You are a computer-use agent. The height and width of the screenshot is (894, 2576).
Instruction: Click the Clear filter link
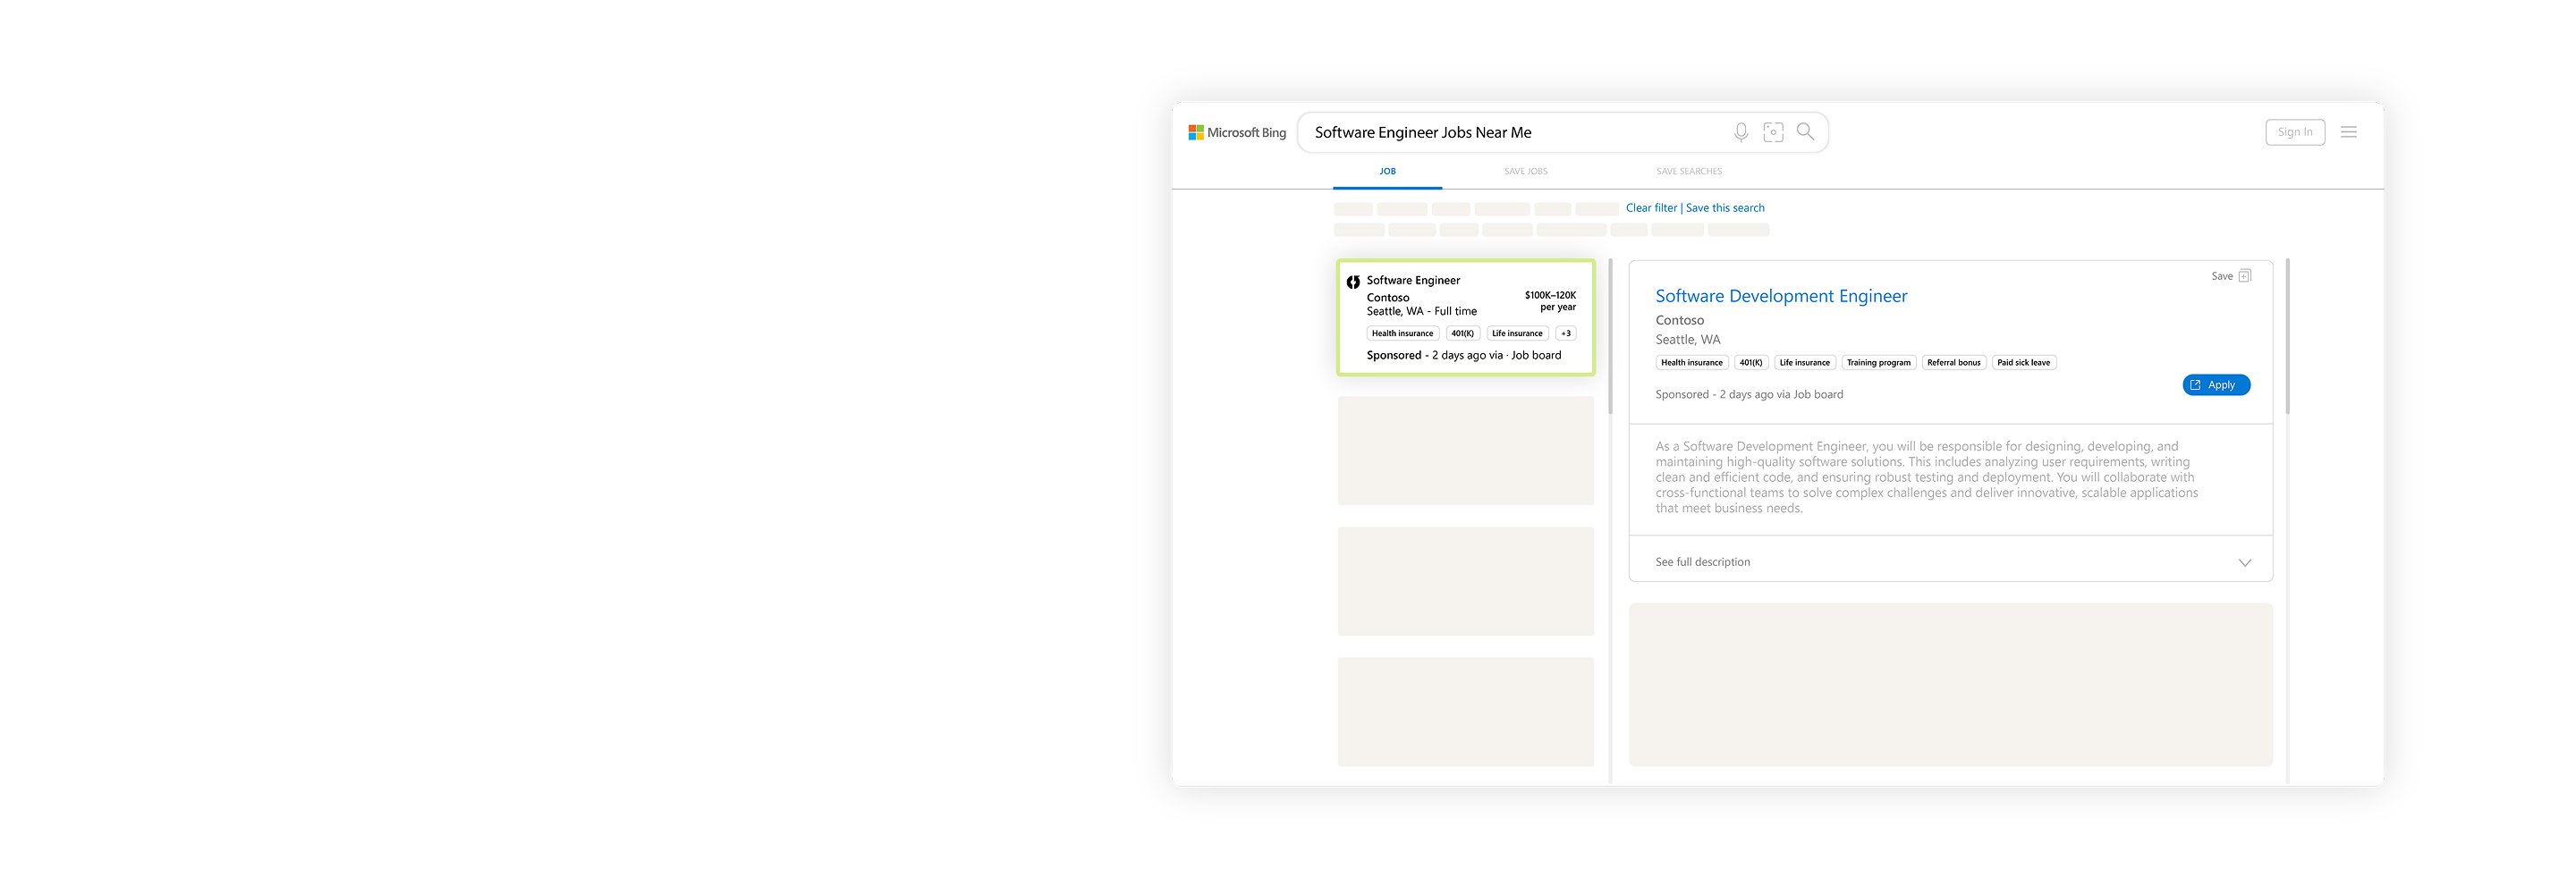[x=1651, y=208]
